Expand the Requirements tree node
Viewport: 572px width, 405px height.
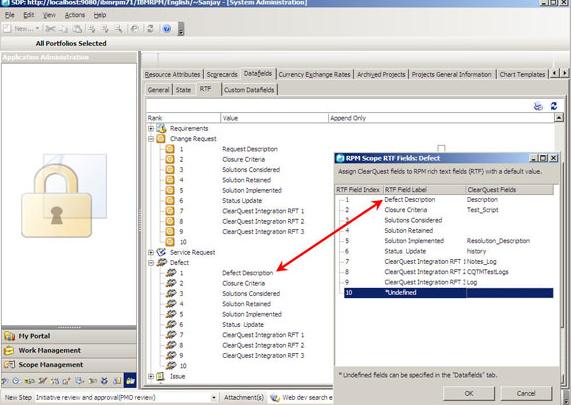click(151, 128)
